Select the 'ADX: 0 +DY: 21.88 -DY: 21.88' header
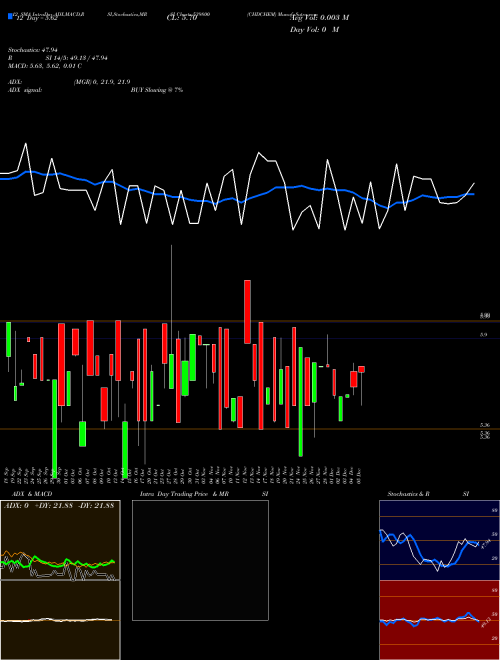This screenshot has width=500, height=660. (x=59, y=506)
